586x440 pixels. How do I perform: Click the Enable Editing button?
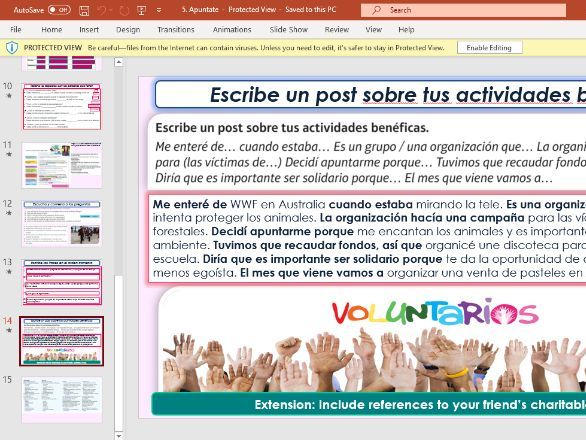point(489,47)
